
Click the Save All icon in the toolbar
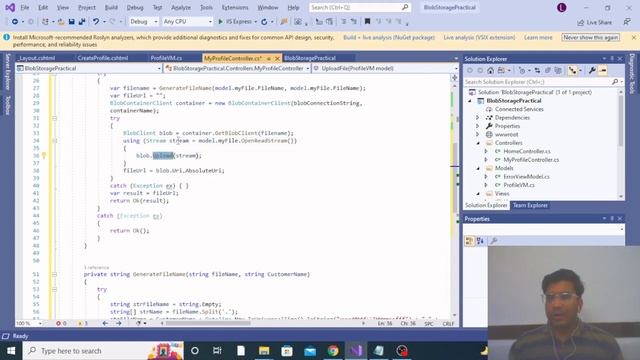click(82, 22)
